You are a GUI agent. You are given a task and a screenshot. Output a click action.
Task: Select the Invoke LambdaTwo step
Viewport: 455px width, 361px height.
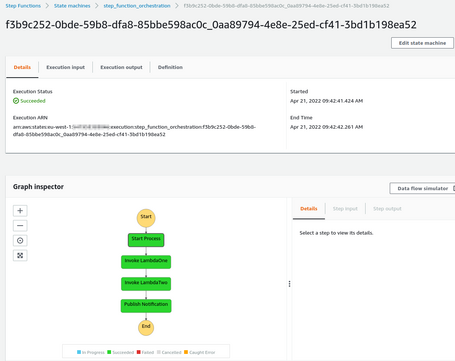tap(146, 284)
